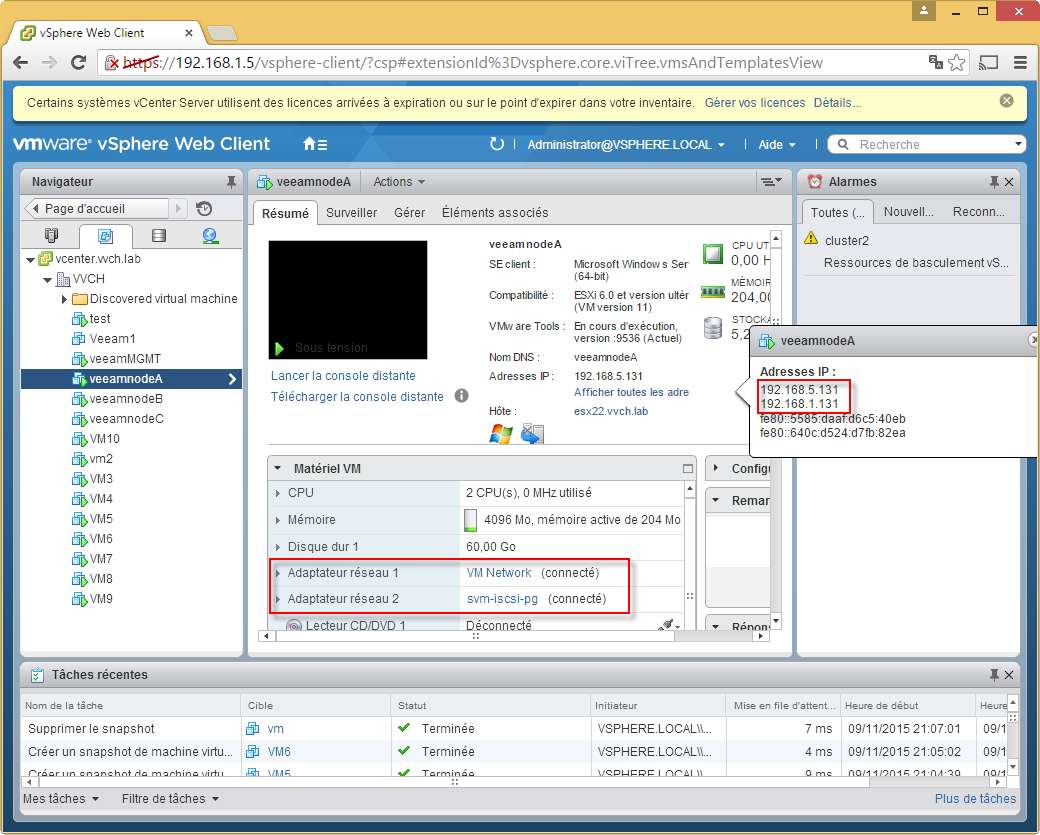Open the Filtre de tâches dropdown
This screenshot has height=835, width=1040.
click(x=170, y=799)
